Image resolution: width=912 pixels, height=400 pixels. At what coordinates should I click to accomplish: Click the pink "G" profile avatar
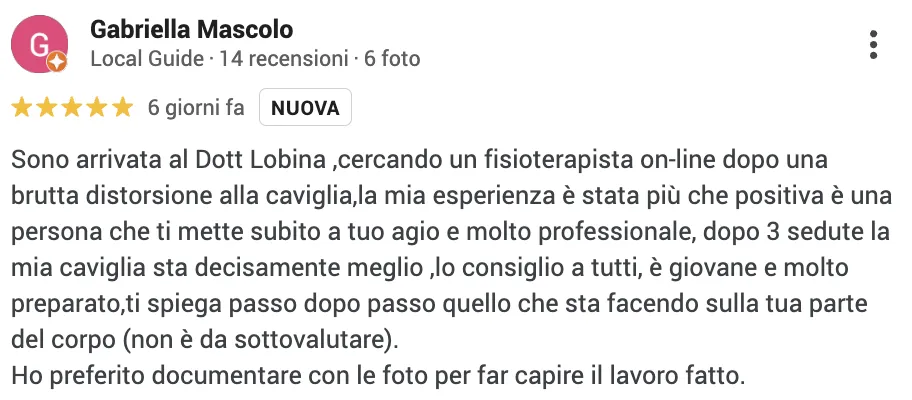coord(40,44)
